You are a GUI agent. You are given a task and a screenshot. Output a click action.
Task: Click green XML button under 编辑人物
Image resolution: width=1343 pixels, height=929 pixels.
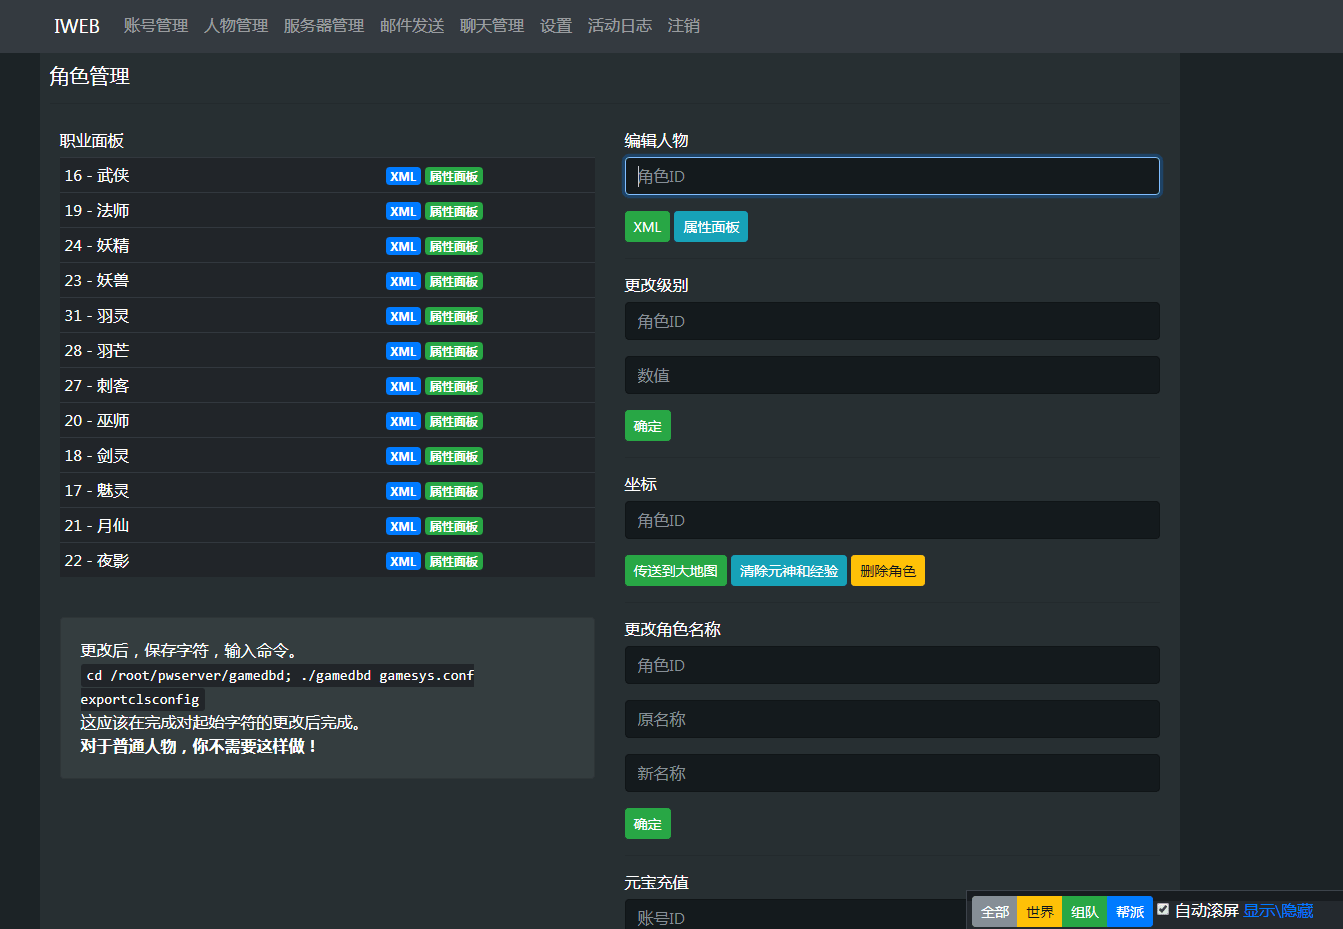(x=647, y=227)
